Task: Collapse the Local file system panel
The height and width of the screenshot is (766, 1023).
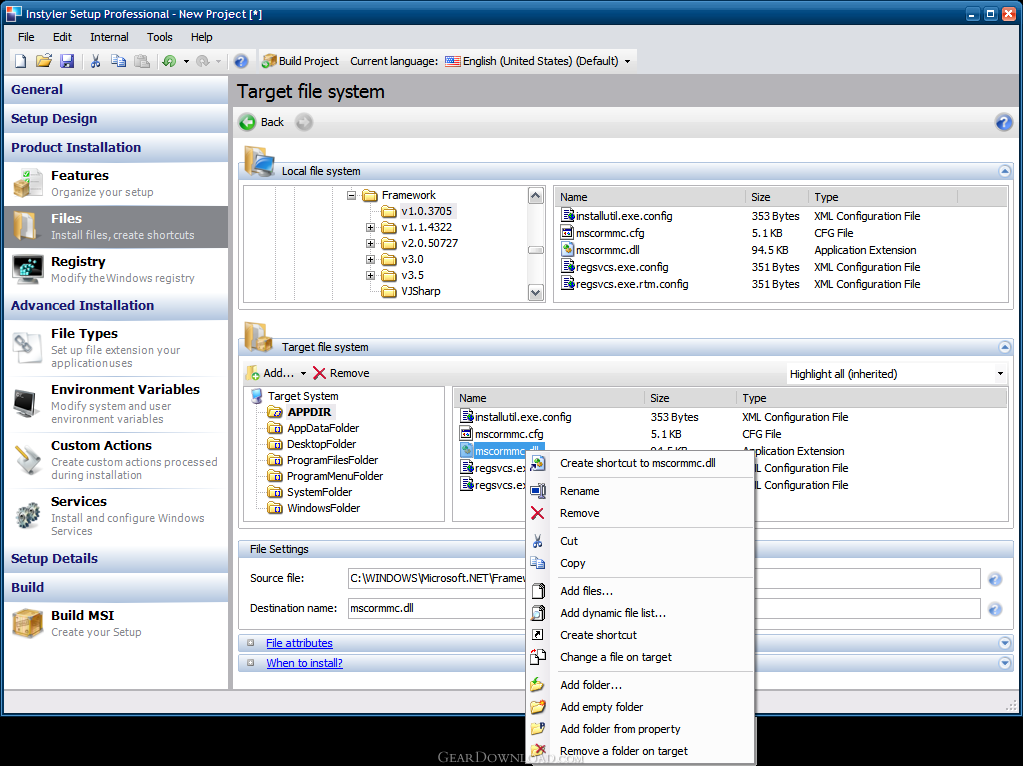Action: [x=1005, y=171]
